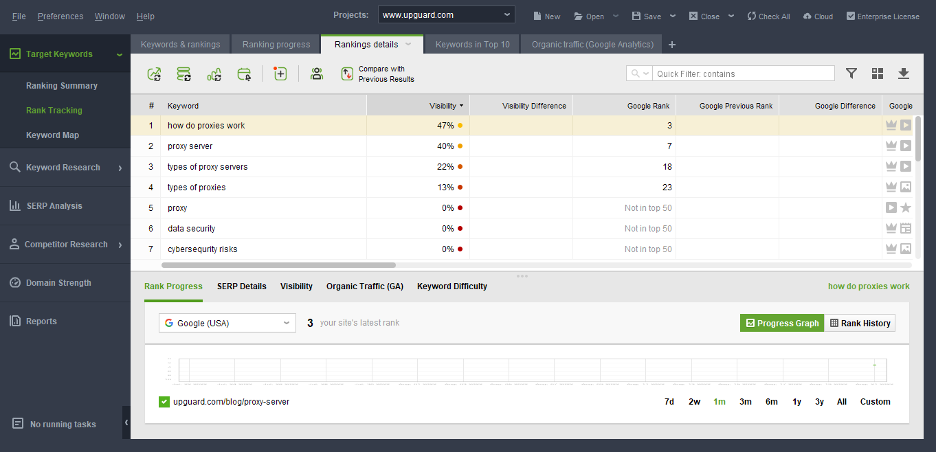Click the Compare with Previous Results icon
The width and height of the screenshot is (936, 452).
(x=347, y=74)
